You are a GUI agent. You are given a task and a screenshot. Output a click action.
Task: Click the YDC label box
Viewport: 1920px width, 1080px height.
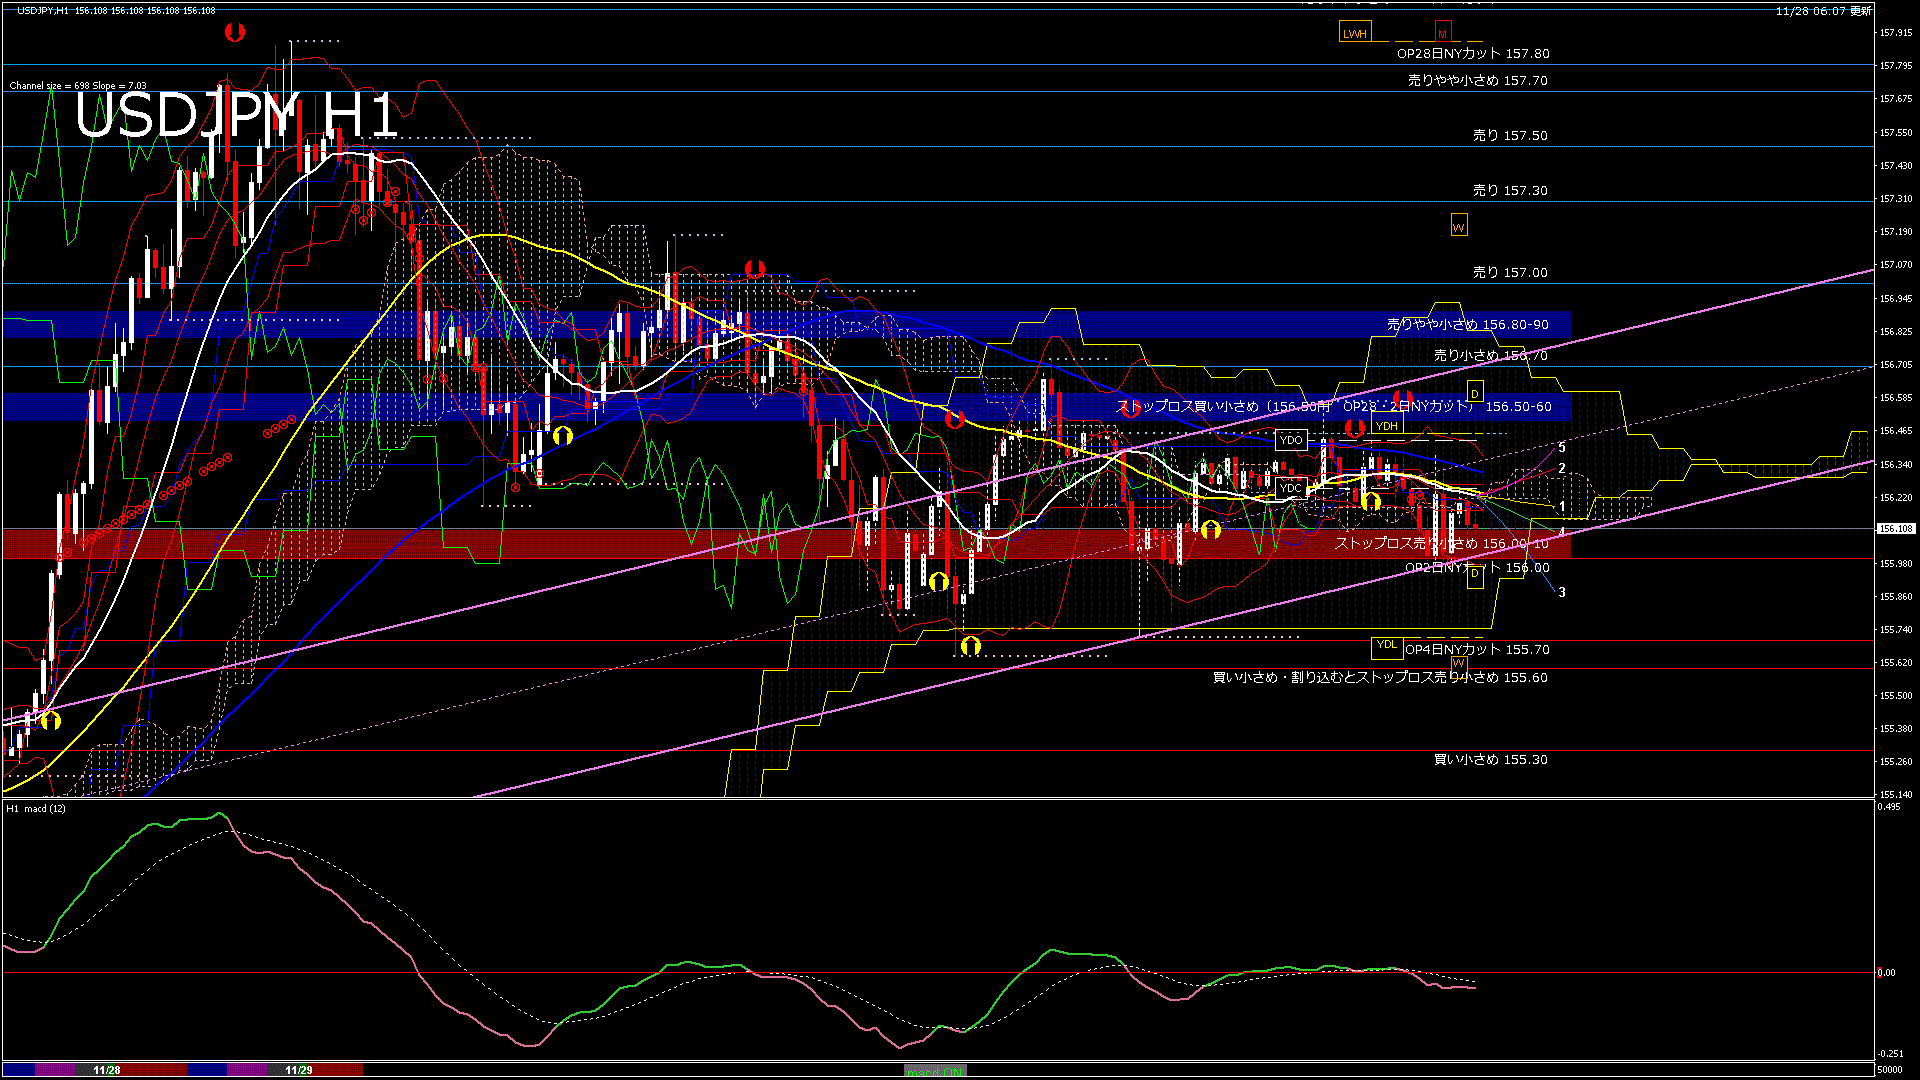coord(1291,488)
